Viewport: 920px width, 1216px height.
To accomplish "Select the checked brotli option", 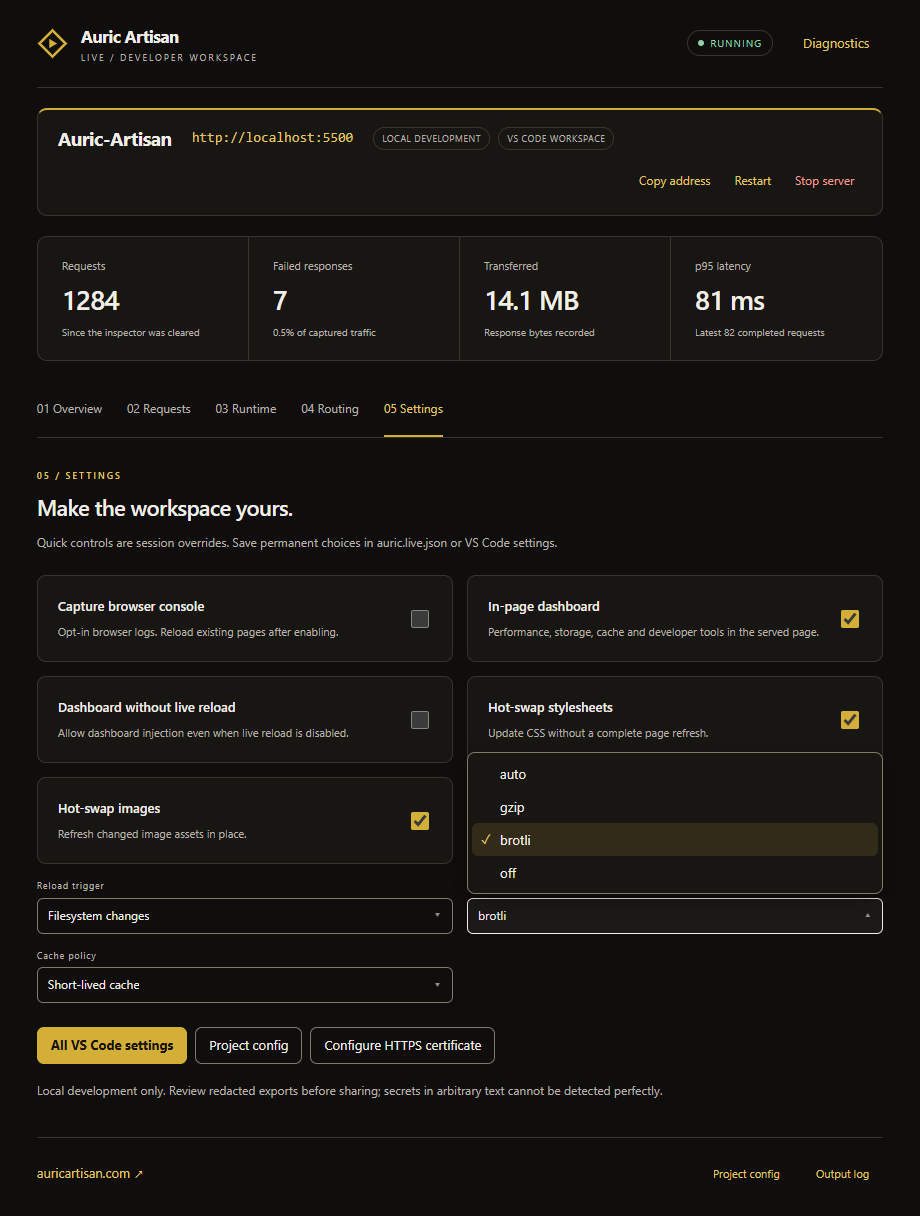I will [675, 840].
